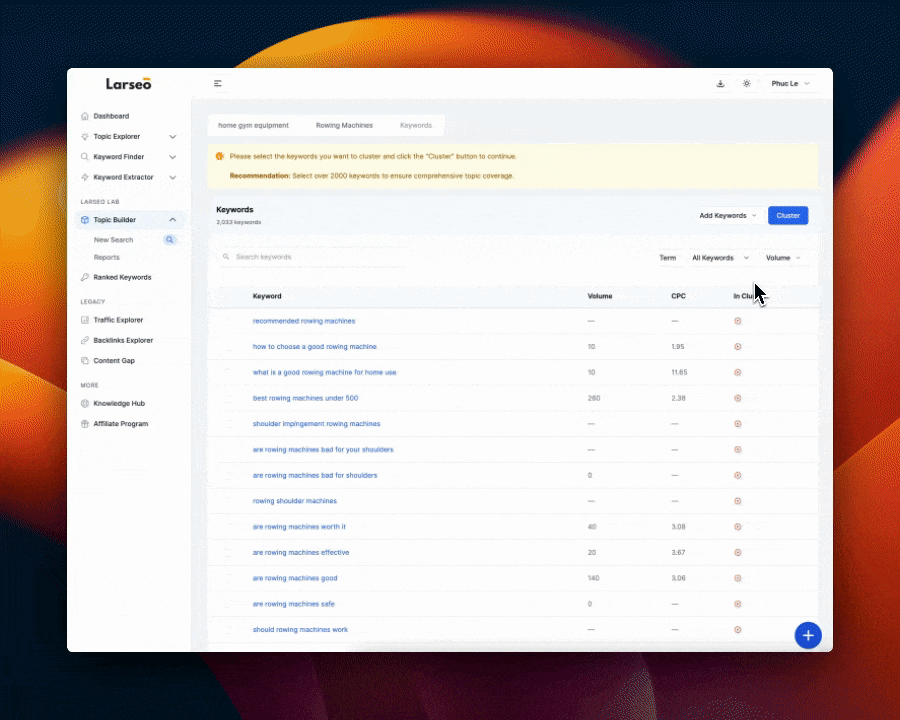Click cluster status icon for best rowing machines under 500

pyautogui.click(x=738, y=398)
